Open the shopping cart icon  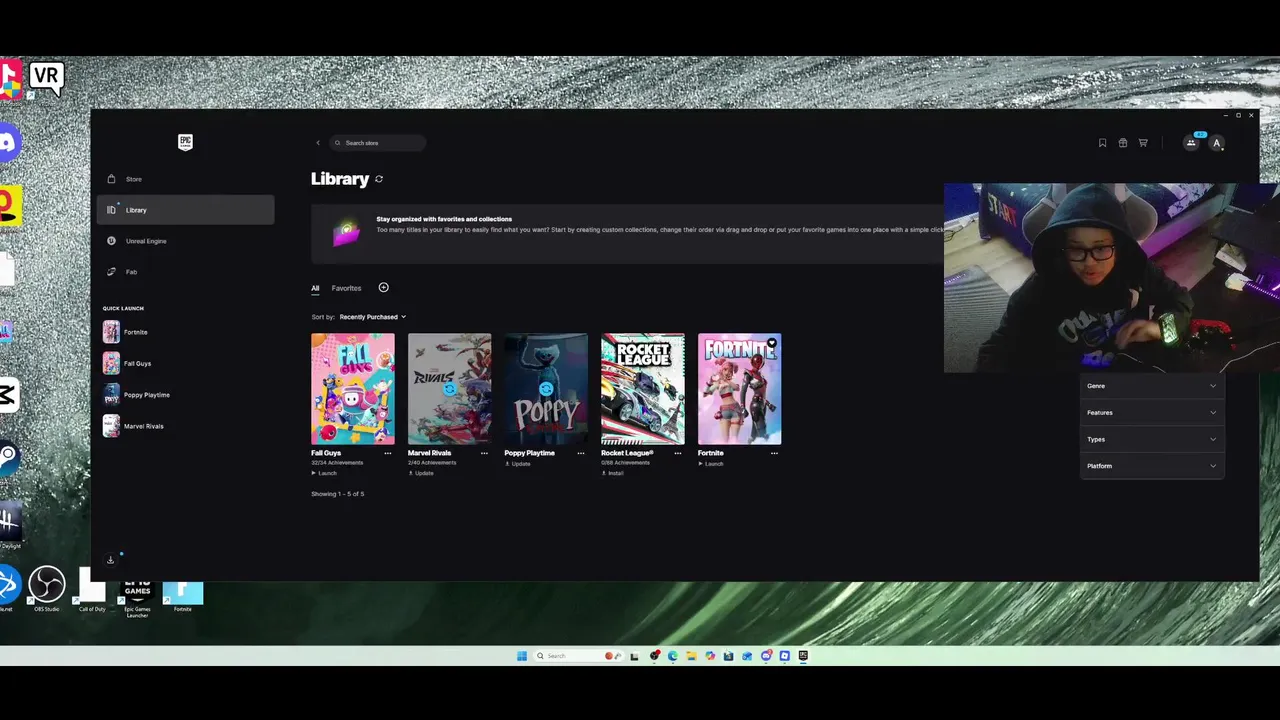1143,143
